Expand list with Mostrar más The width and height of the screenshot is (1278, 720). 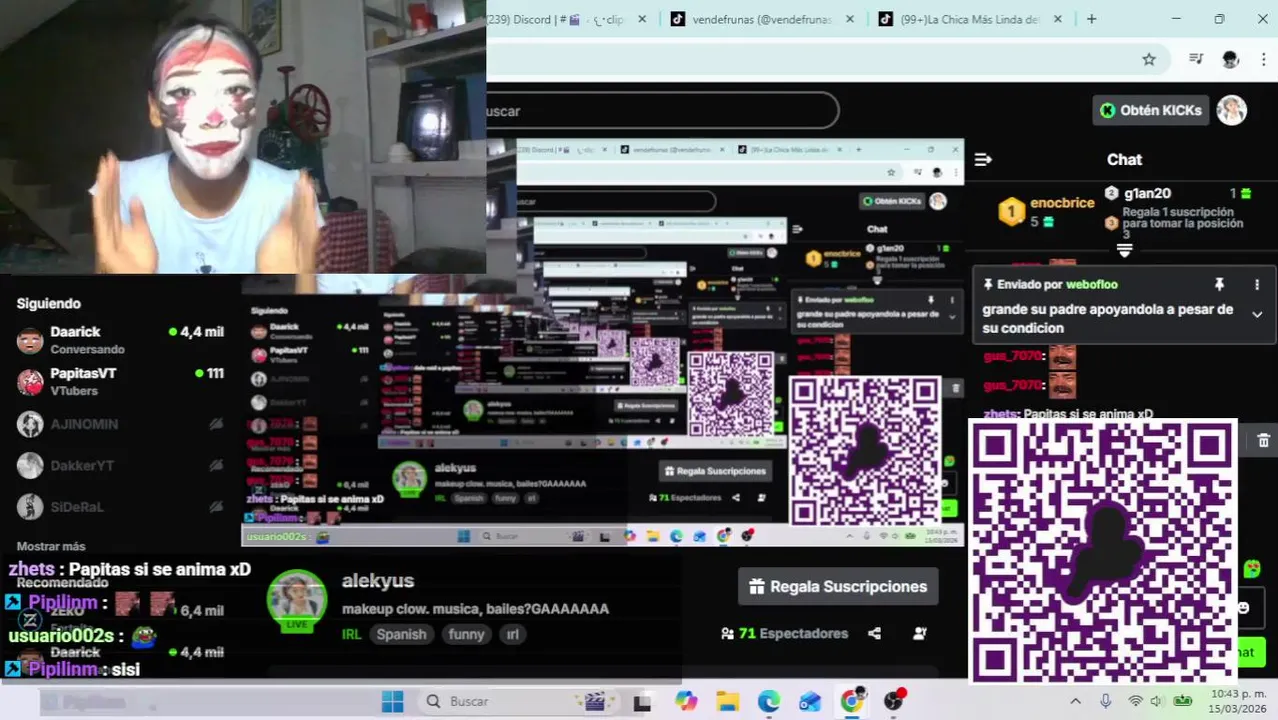pyautogui.click(x=51, y=546)
